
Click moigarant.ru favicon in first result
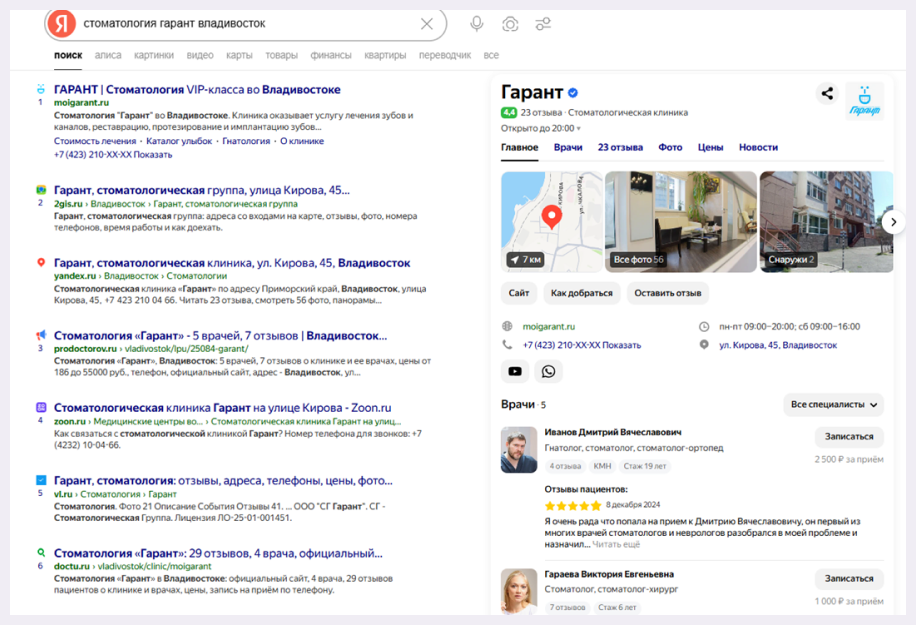(x=40, y=89)
